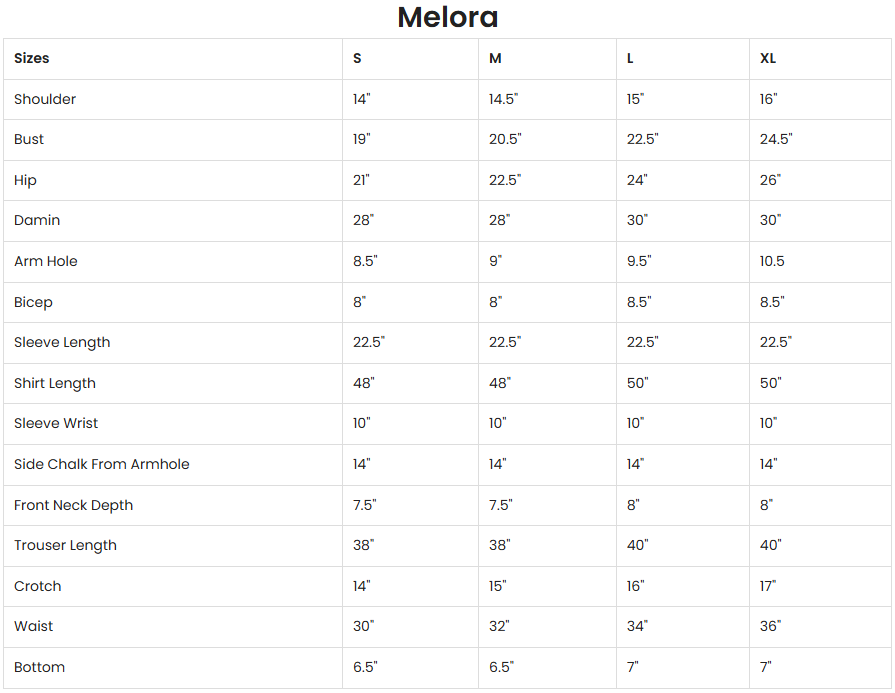Select the Bottom row label
Viewport: 895px width, 693px height.
[40, 667]
